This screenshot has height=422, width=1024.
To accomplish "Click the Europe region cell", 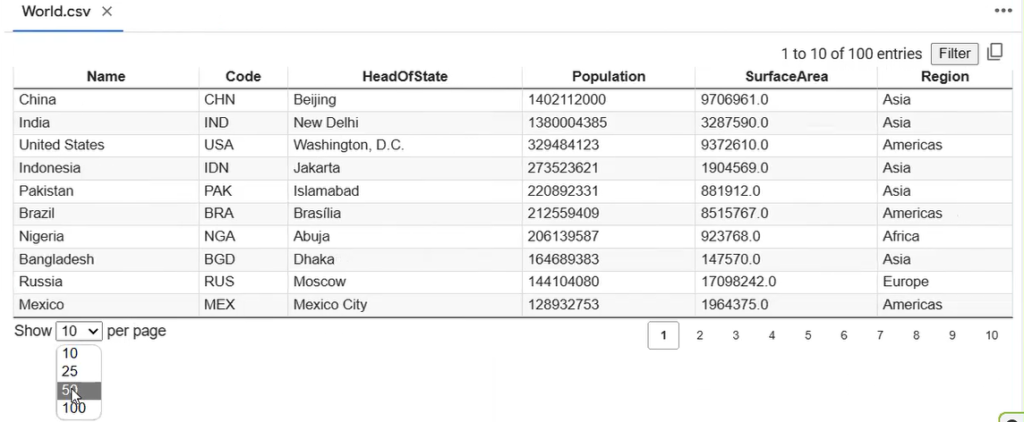I will [x=944, y=282].
